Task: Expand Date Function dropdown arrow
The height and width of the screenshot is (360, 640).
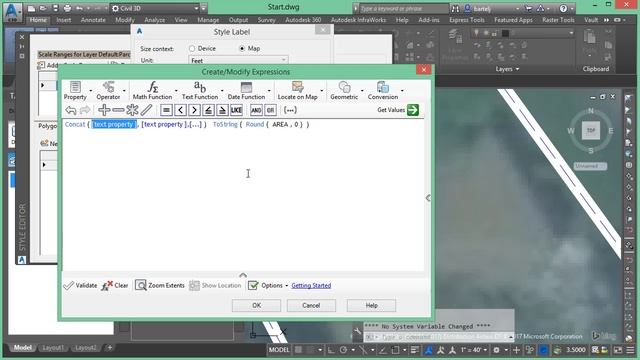Action: 269,91
